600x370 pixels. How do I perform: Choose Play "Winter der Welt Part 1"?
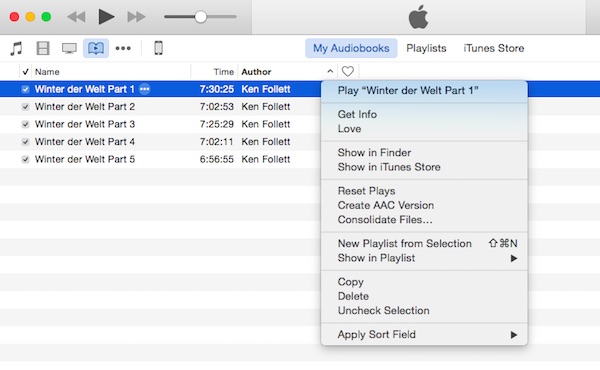coord(424,91)
